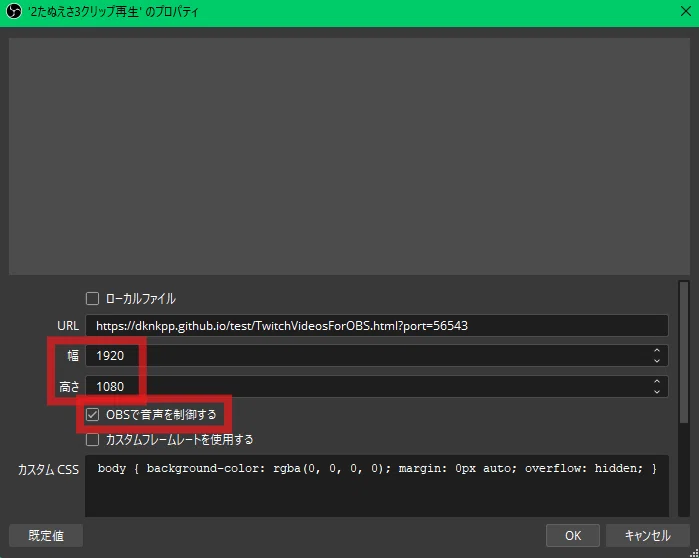Enable the ローカルファイル checkbox
Image resolution: width=699 pixels, height=558 pixels.
coord(92,299)
